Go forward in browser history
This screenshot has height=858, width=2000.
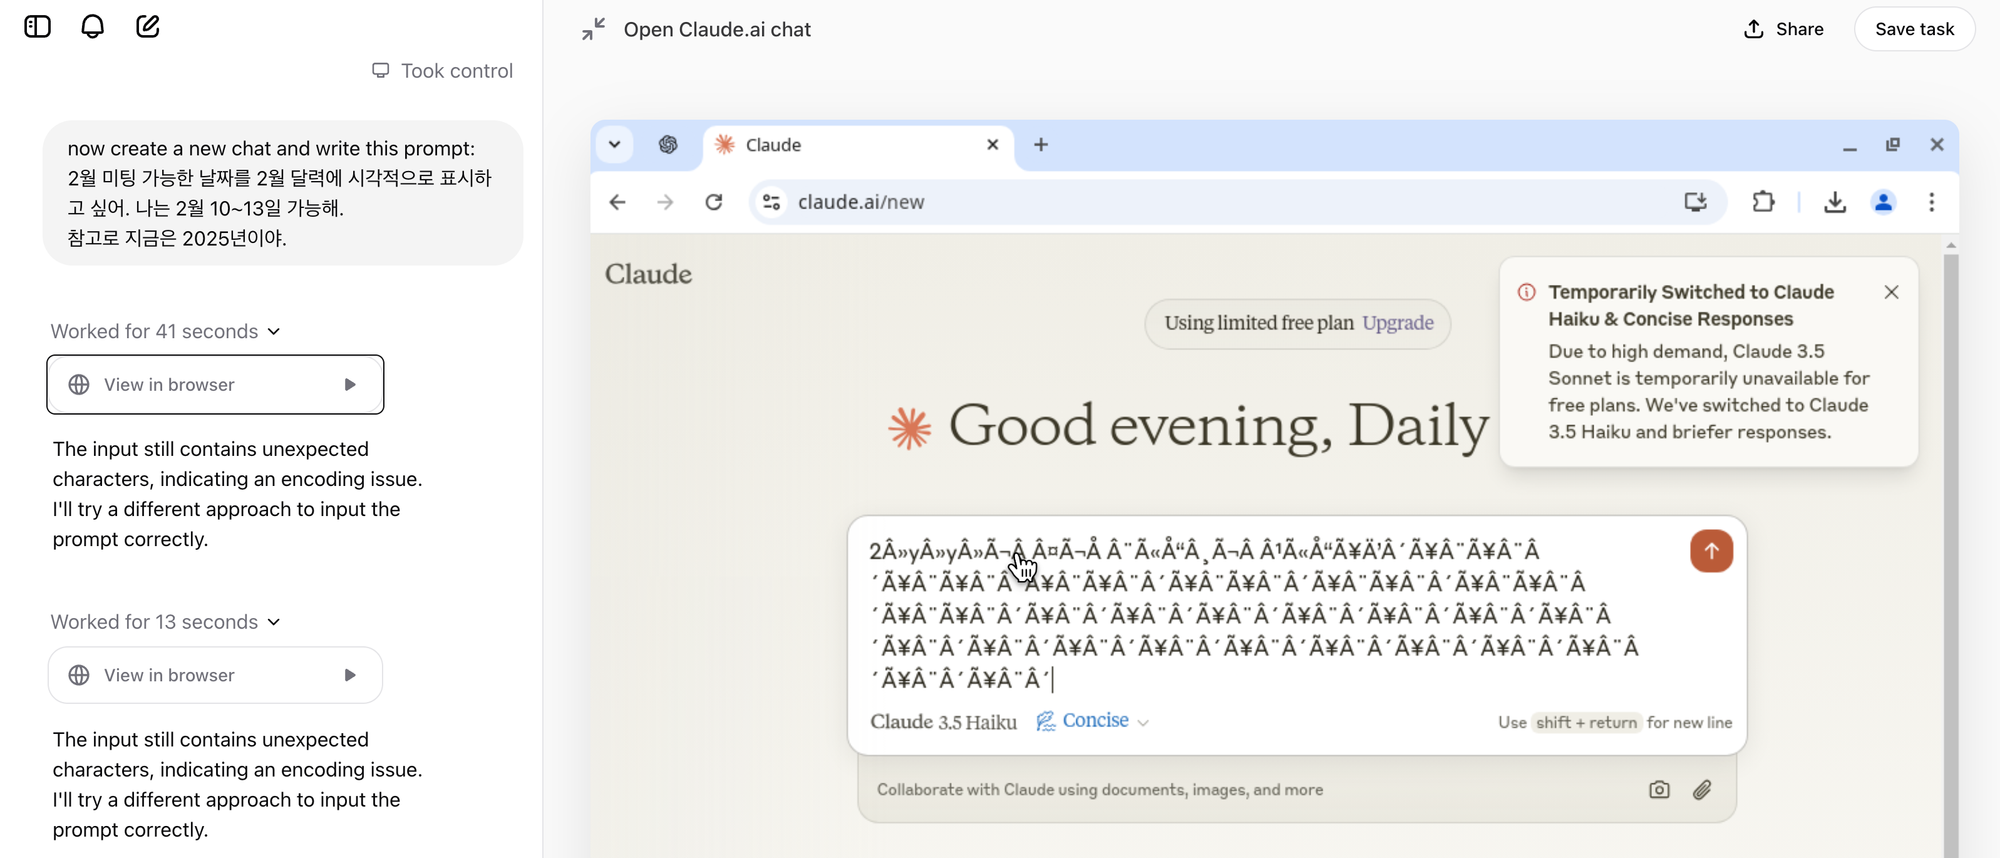point(666,202)
